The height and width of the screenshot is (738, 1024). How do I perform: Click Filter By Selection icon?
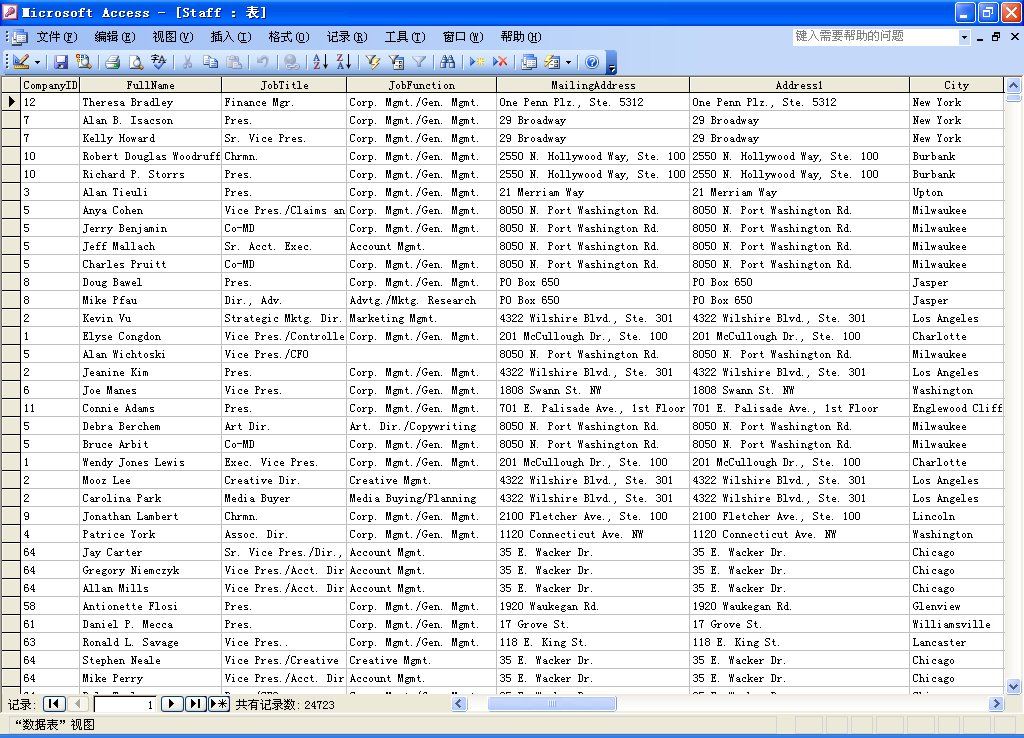click(374, 62)
